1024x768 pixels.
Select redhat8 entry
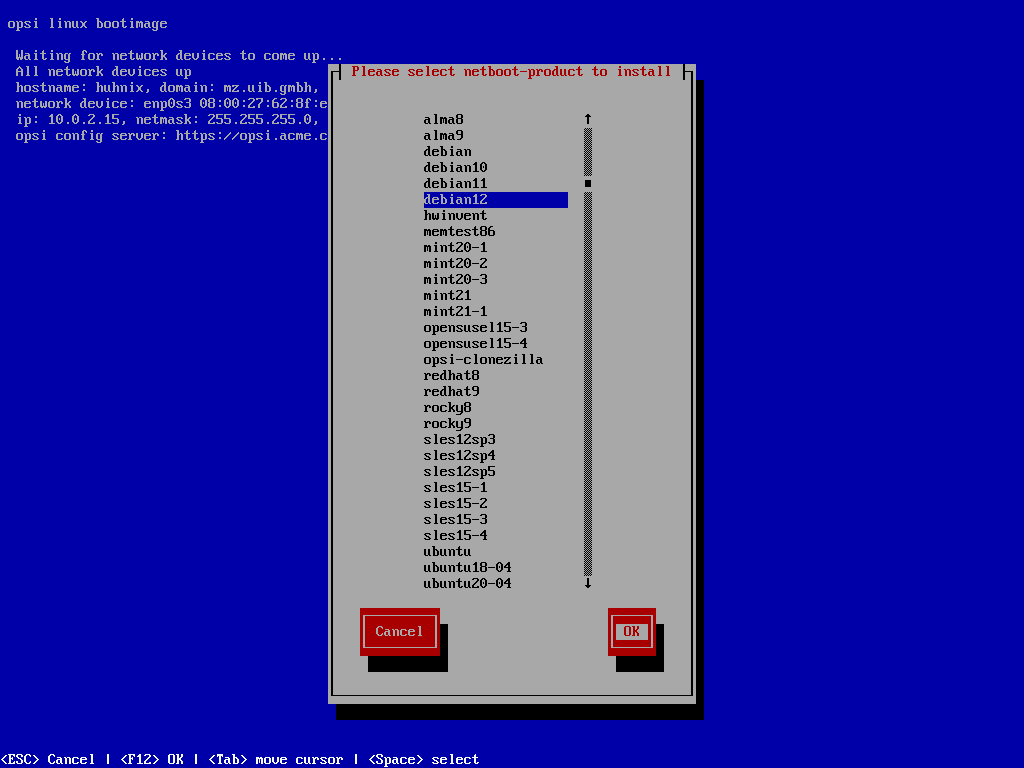(496, 376)
